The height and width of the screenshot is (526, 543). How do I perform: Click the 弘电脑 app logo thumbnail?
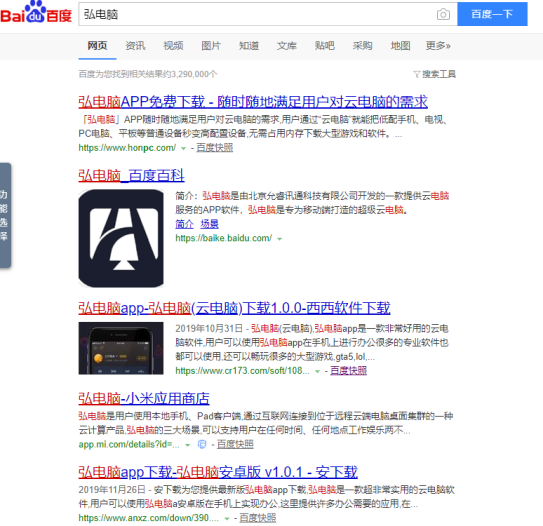coord(121,238)
